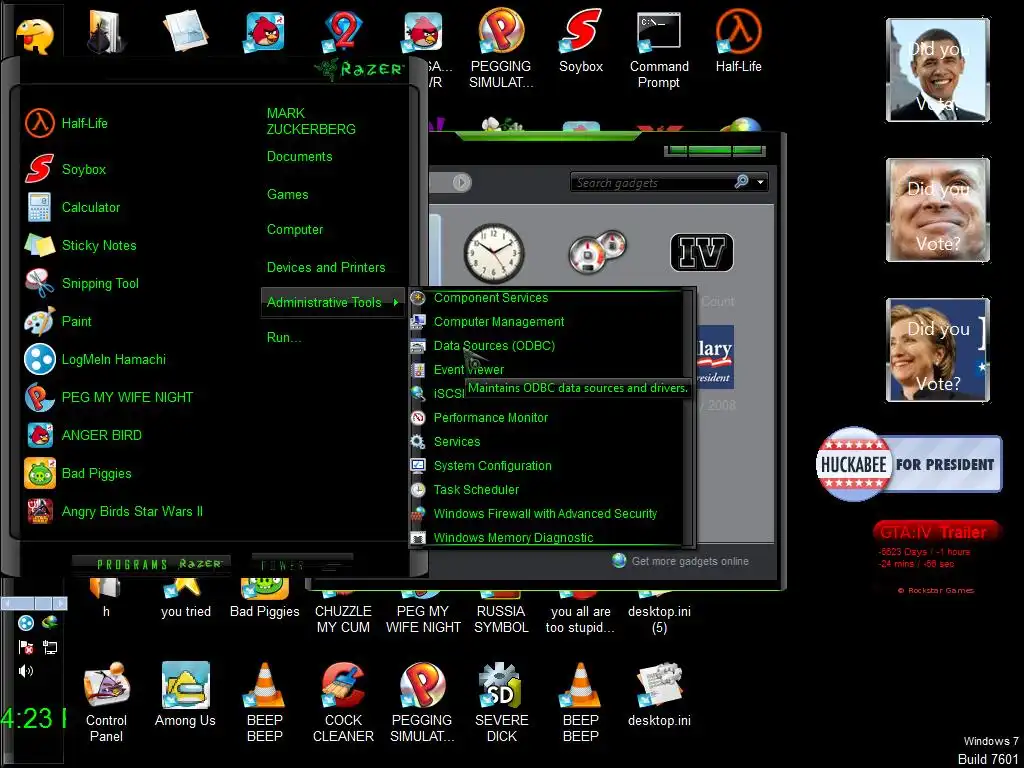Open Half-Life from the start menu list
The image size is (1024, 768).
(66, 123)
